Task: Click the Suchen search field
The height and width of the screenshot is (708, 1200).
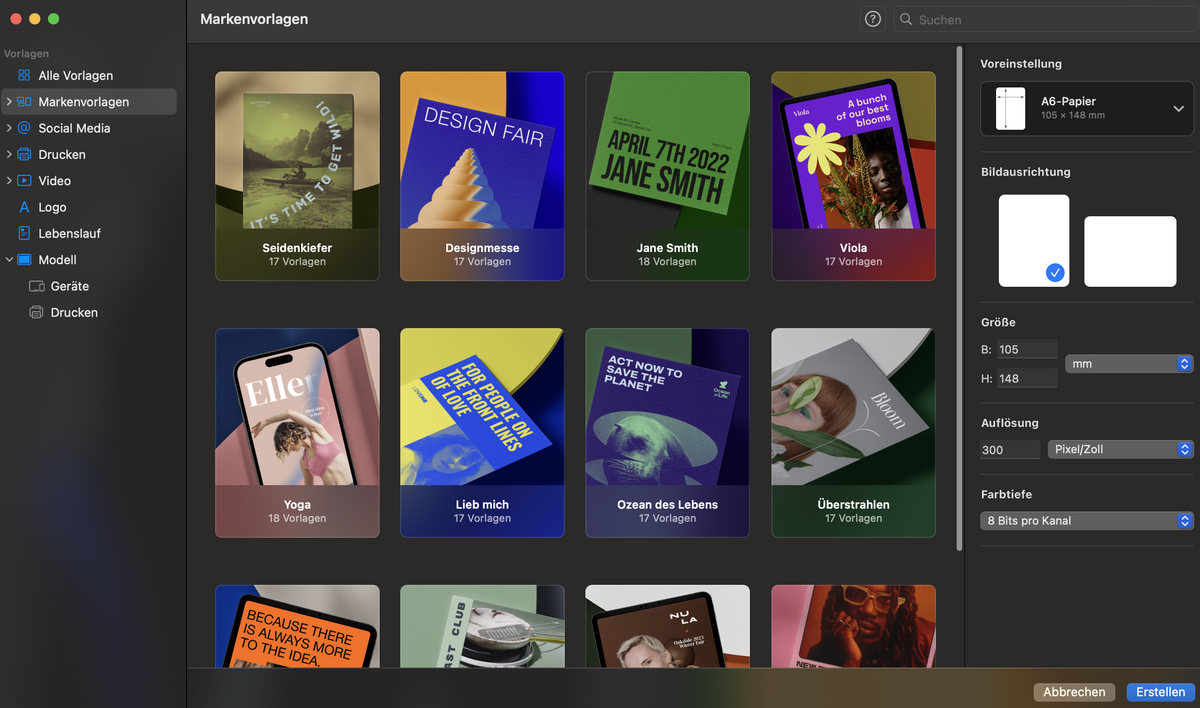Action: (x=1046, y=19)
